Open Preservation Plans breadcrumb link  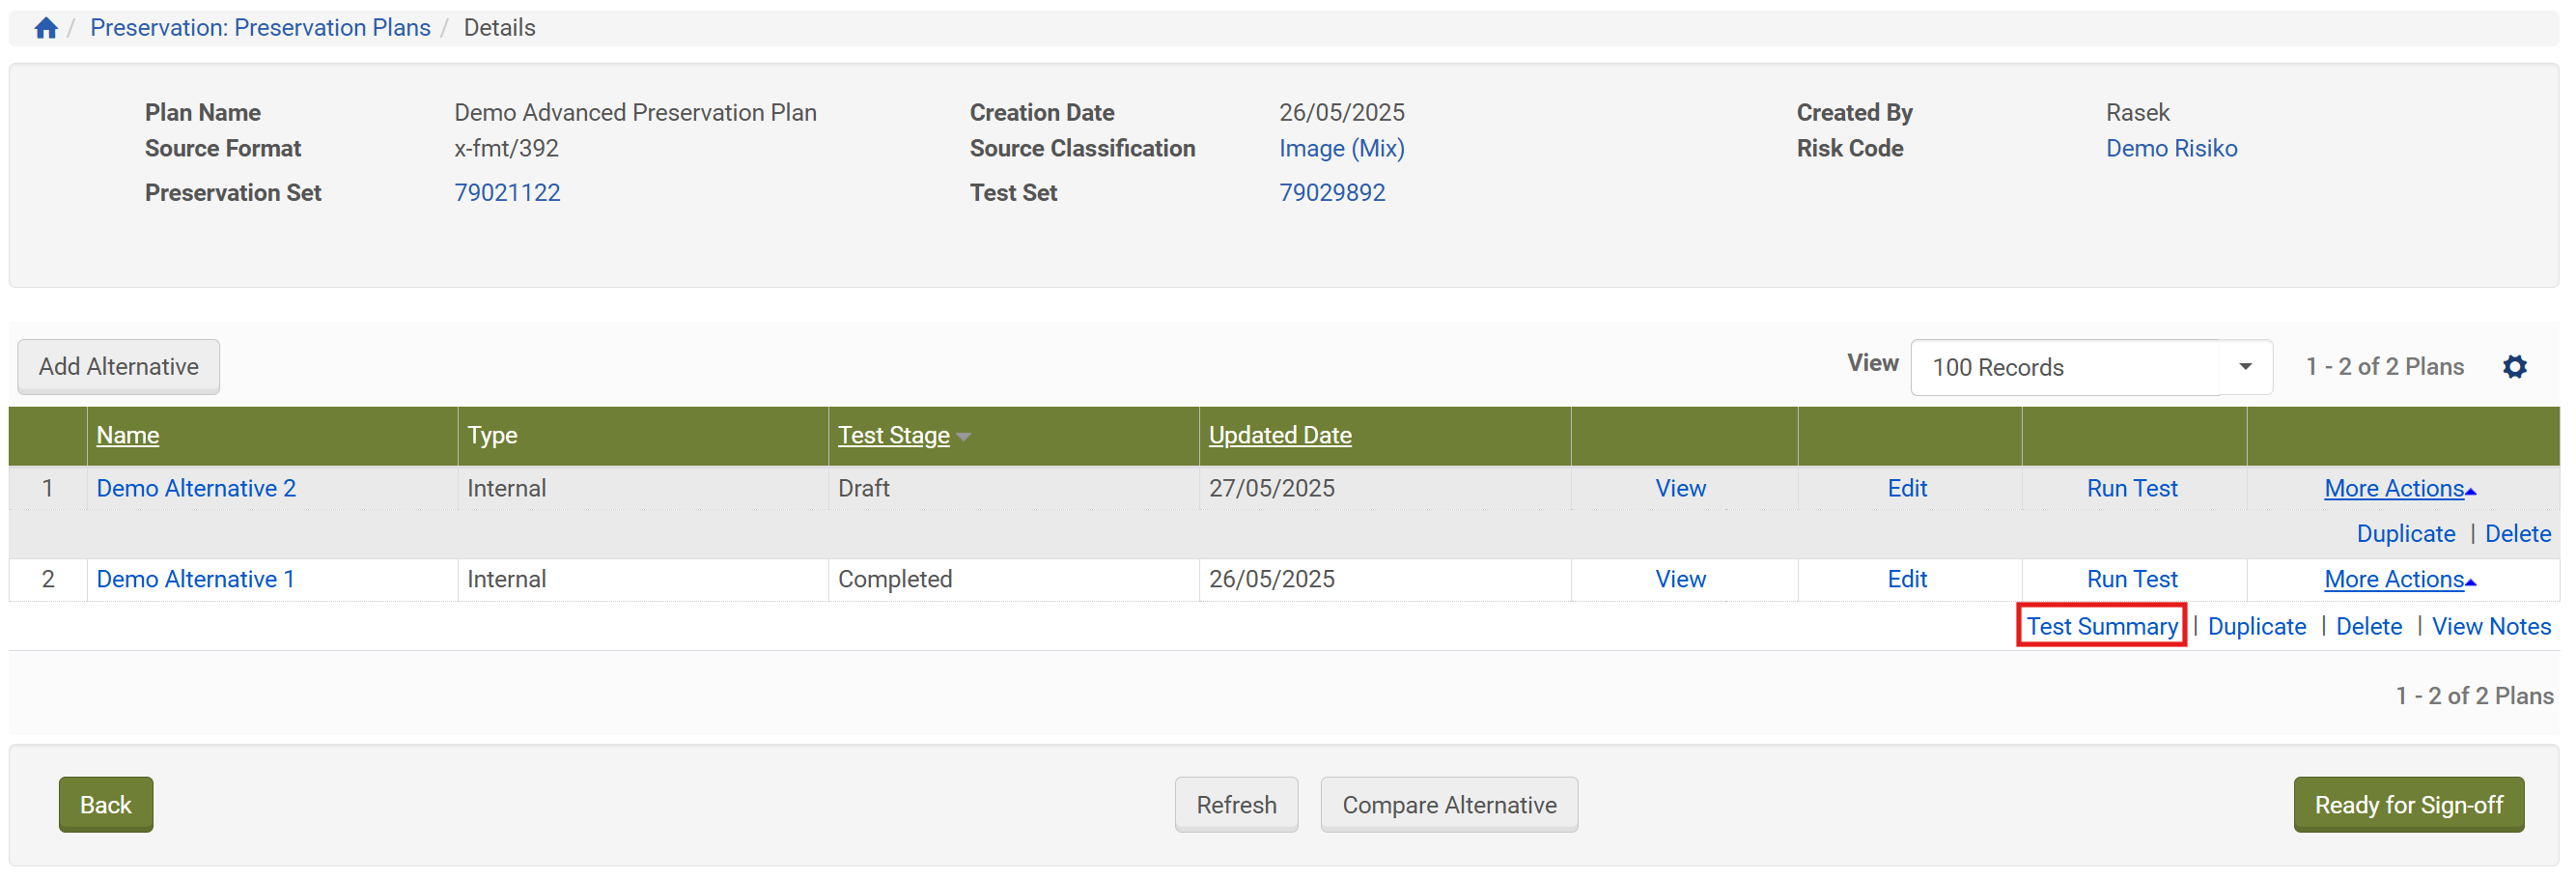point(260,28)
